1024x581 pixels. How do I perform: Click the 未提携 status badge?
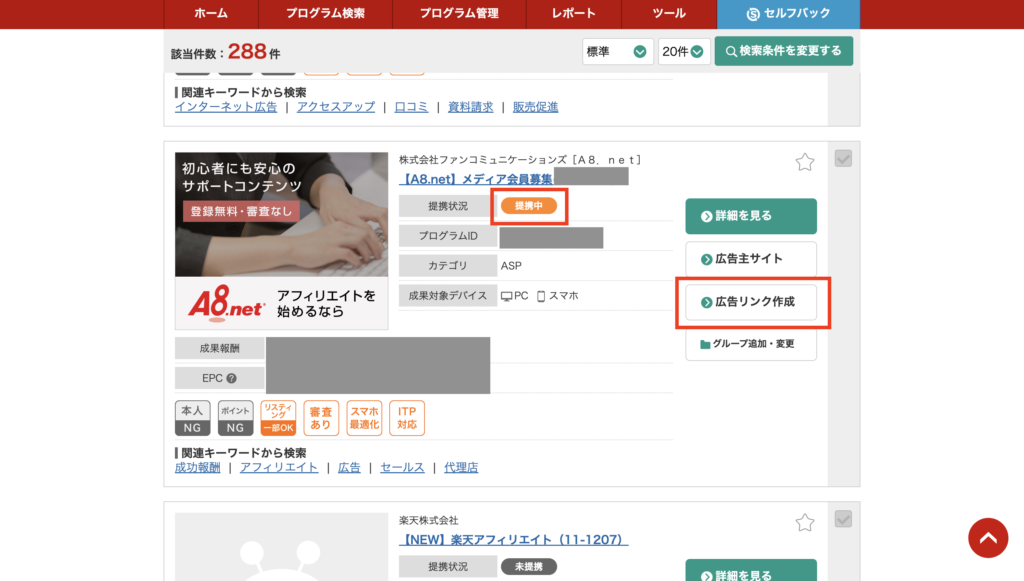529,567
